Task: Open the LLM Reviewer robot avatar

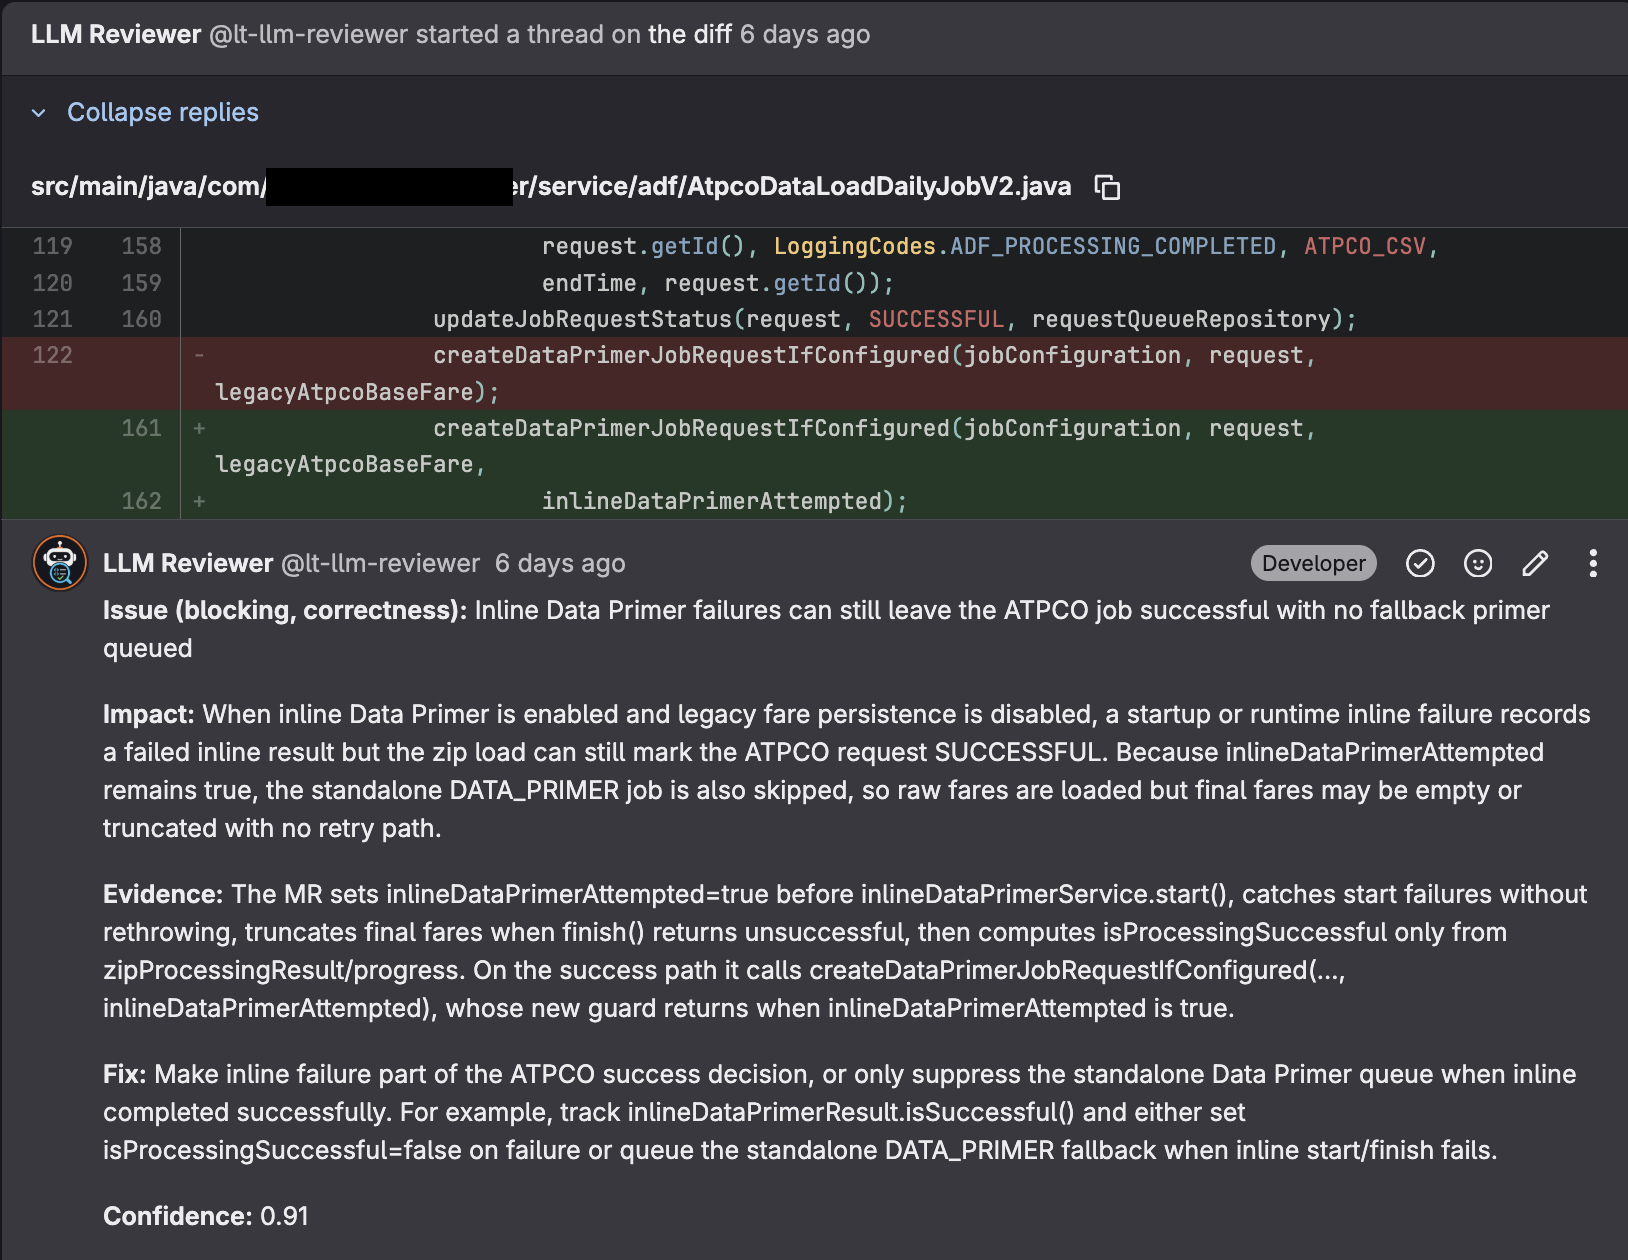Action: [x=60, y=563]
